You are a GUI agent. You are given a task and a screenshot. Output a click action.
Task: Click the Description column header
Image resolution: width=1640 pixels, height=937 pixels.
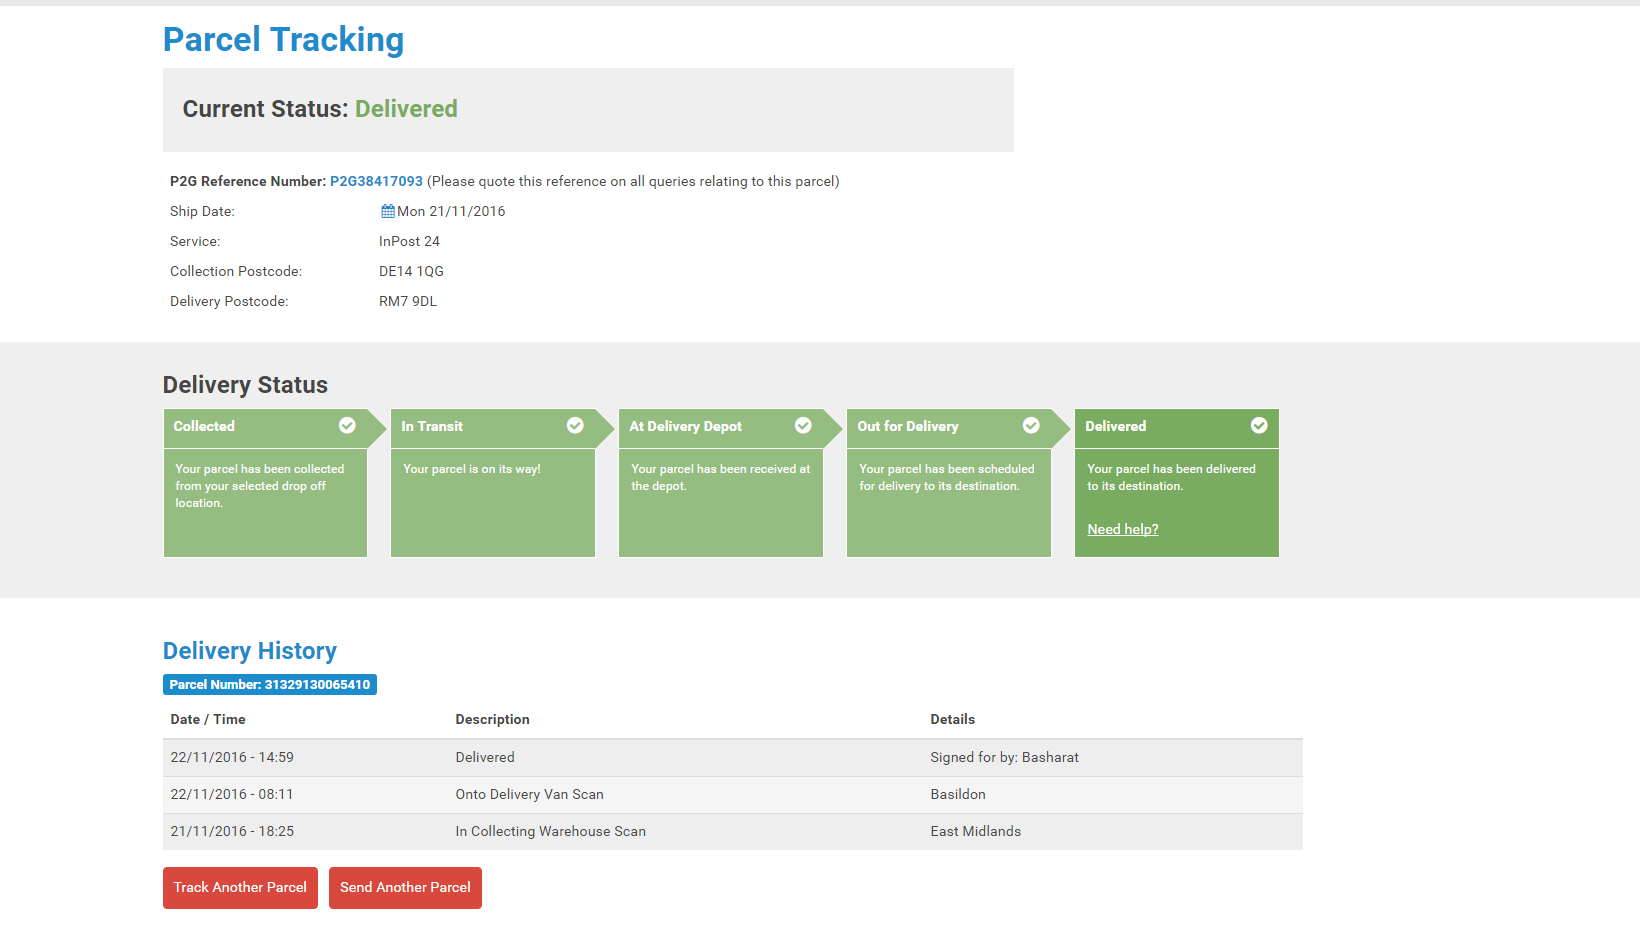pos(493,719)
